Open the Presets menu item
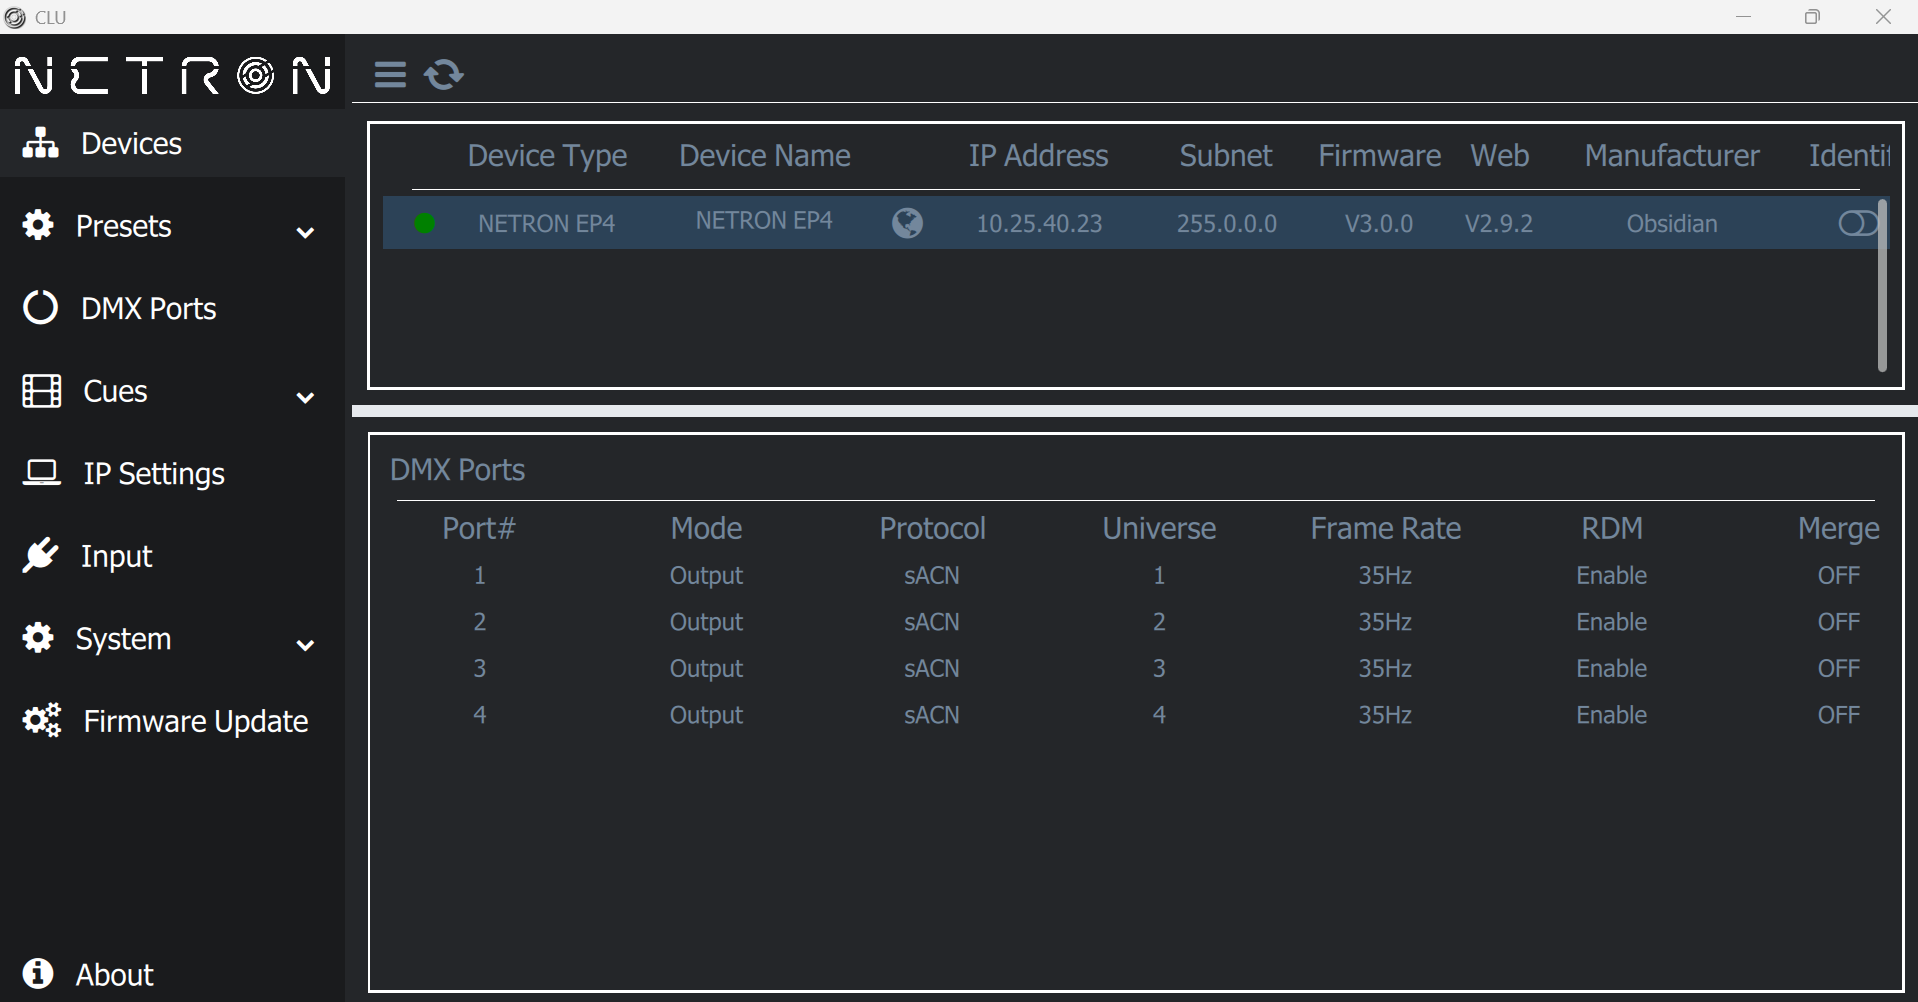Image resolution: width=1918 pixels, height=1002 pixels. tap(172, 226)
